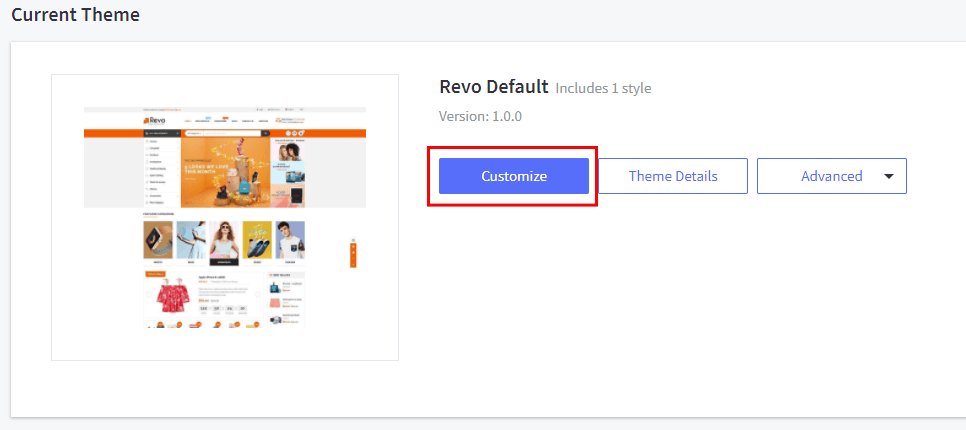The height and width of the screenshot is (430, 966).
Task: Click the Version 1.0.0 text
Action: (480, 116)
